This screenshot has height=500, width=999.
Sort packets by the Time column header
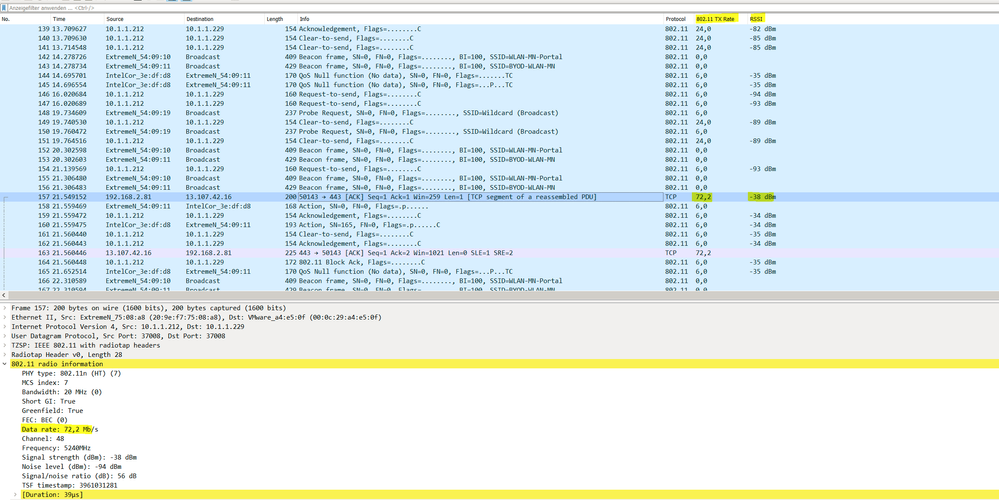click(59, 19)
